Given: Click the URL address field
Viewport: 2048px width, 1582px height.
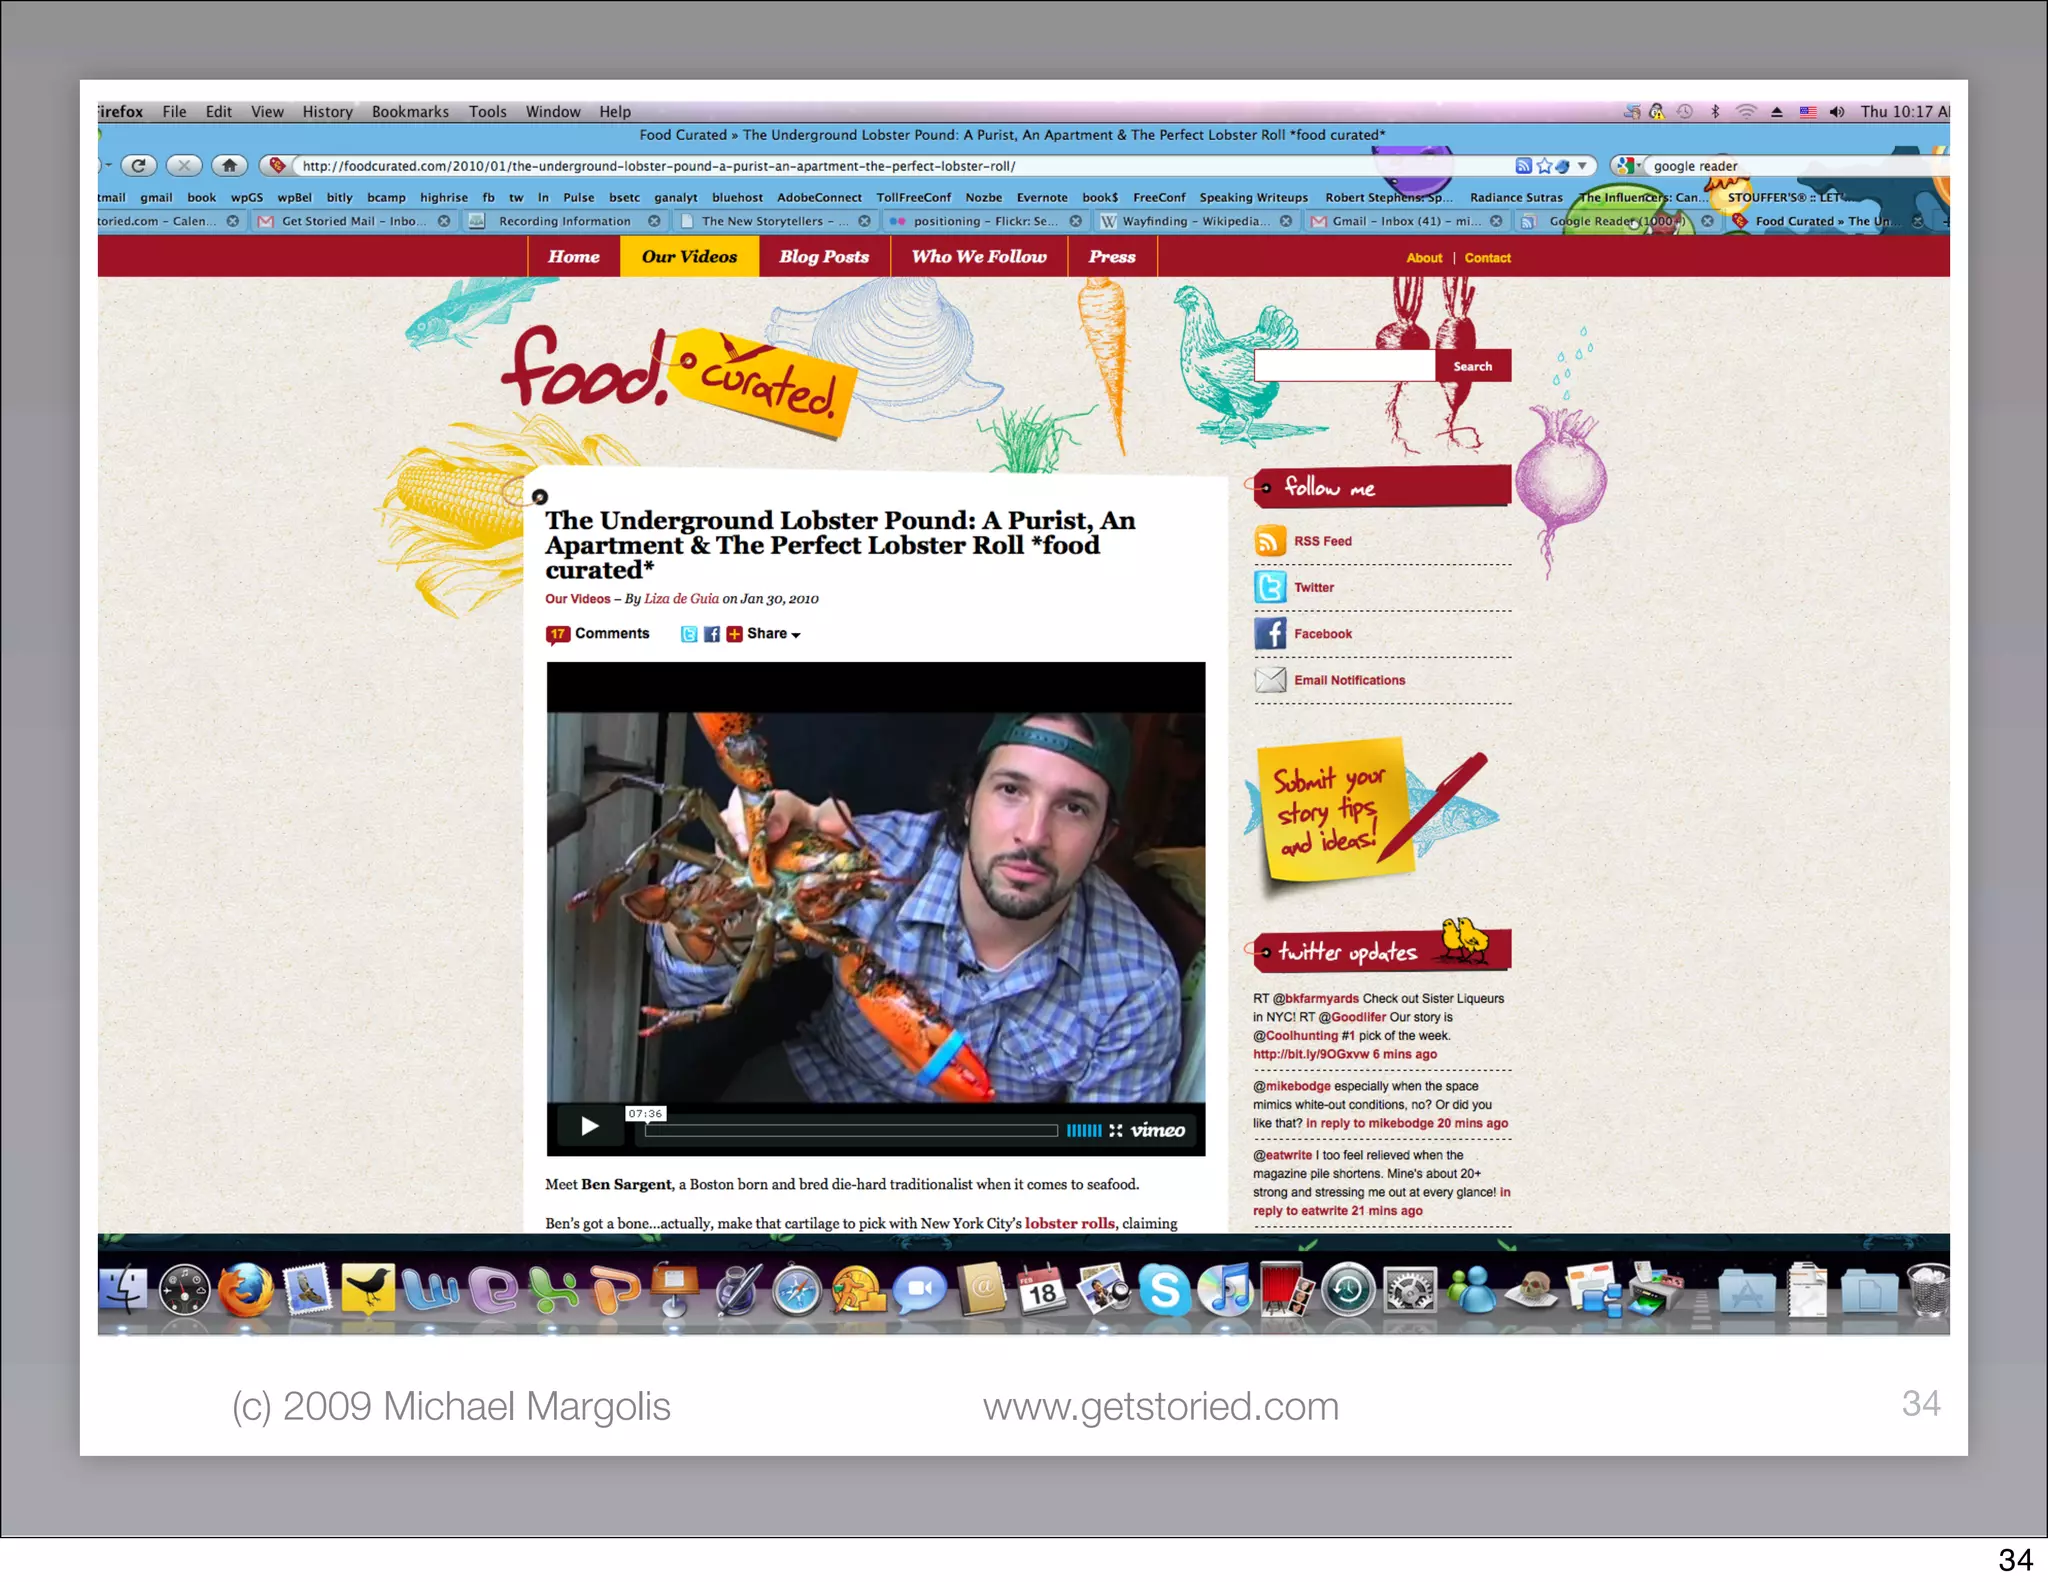Looking at the screenshot, I should [x=905, y=166].
